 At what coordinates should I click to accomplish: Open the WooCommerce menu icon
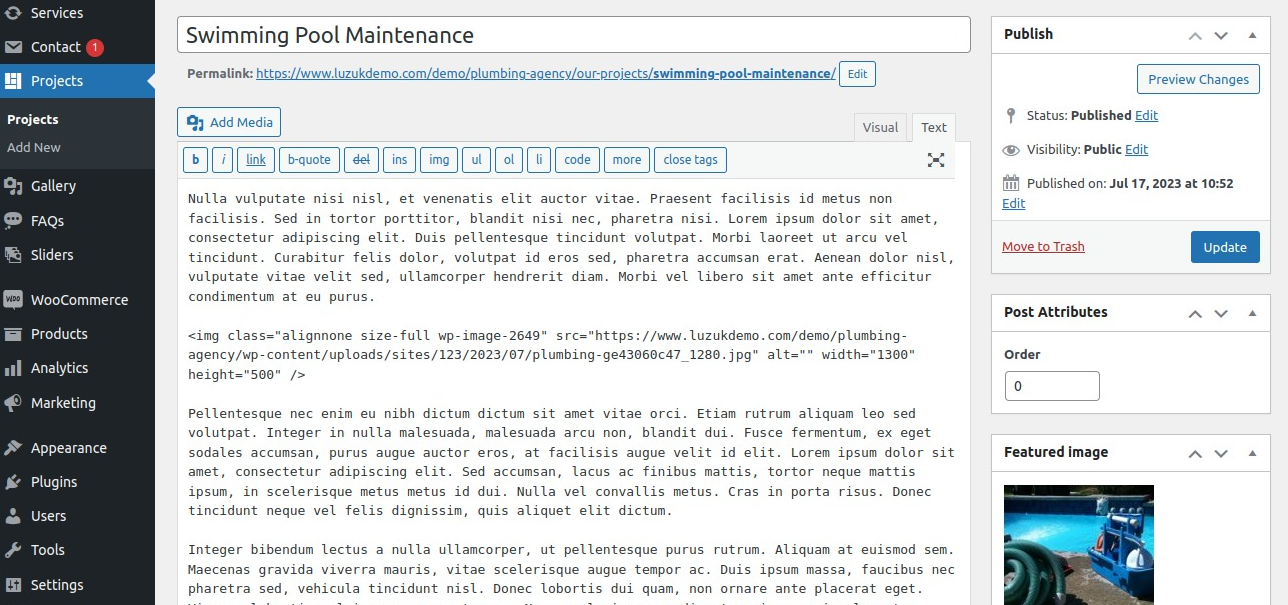14,300
